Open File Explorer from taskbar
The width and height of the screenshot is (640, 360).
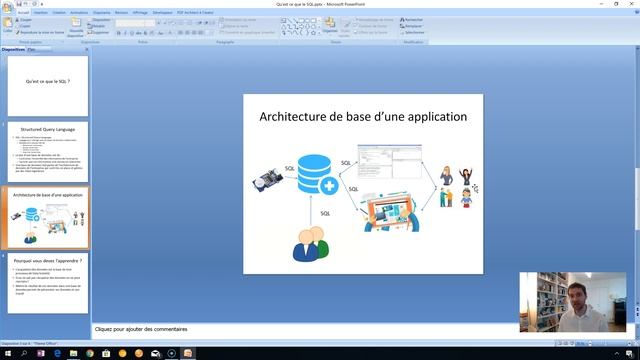[x=73, y=353]
